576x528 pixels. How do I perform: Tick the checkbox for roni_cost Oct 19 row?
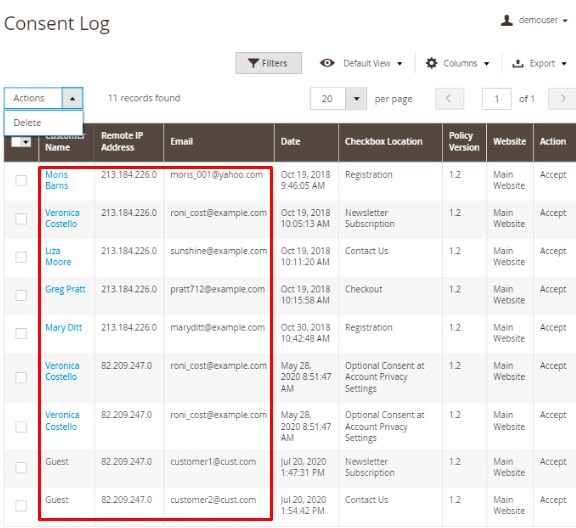(21, 219)
